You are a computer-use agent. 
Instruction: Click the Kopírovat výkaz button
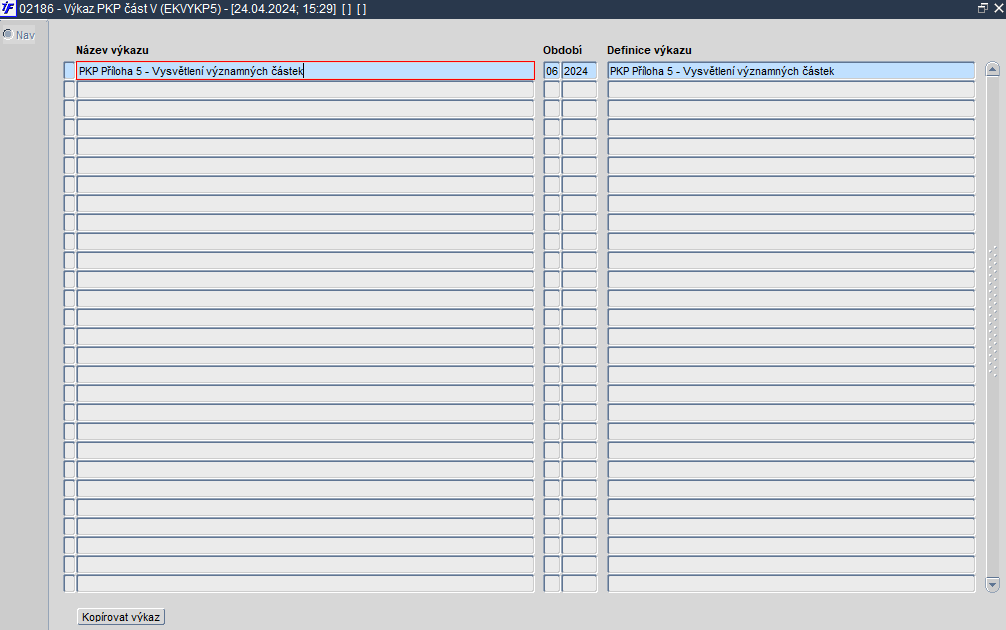[121, 617]
